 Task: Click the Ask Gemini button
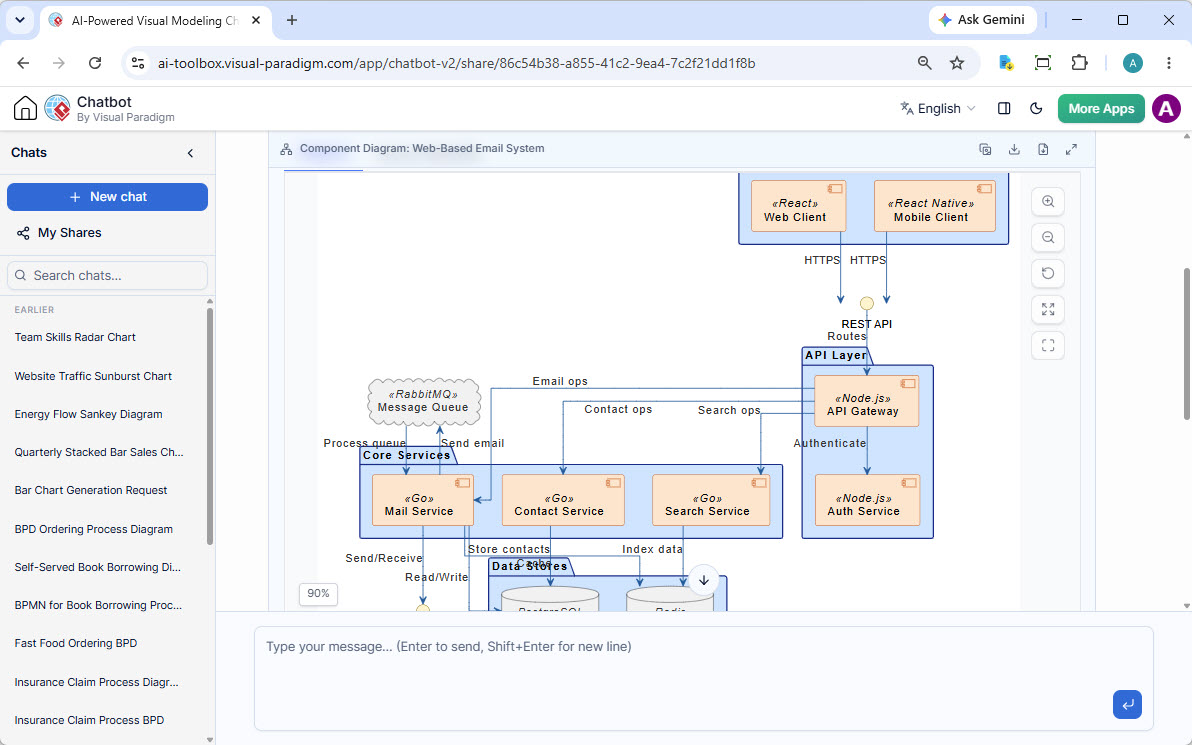[x=982, y=21]
